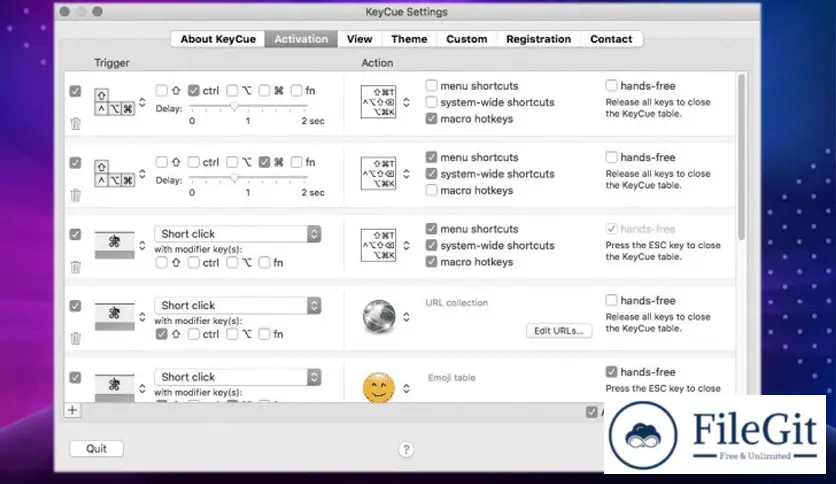Open action type stepper beside the globe icon
This screenshot has height=484, width=836.
click(x=406, y=317)
